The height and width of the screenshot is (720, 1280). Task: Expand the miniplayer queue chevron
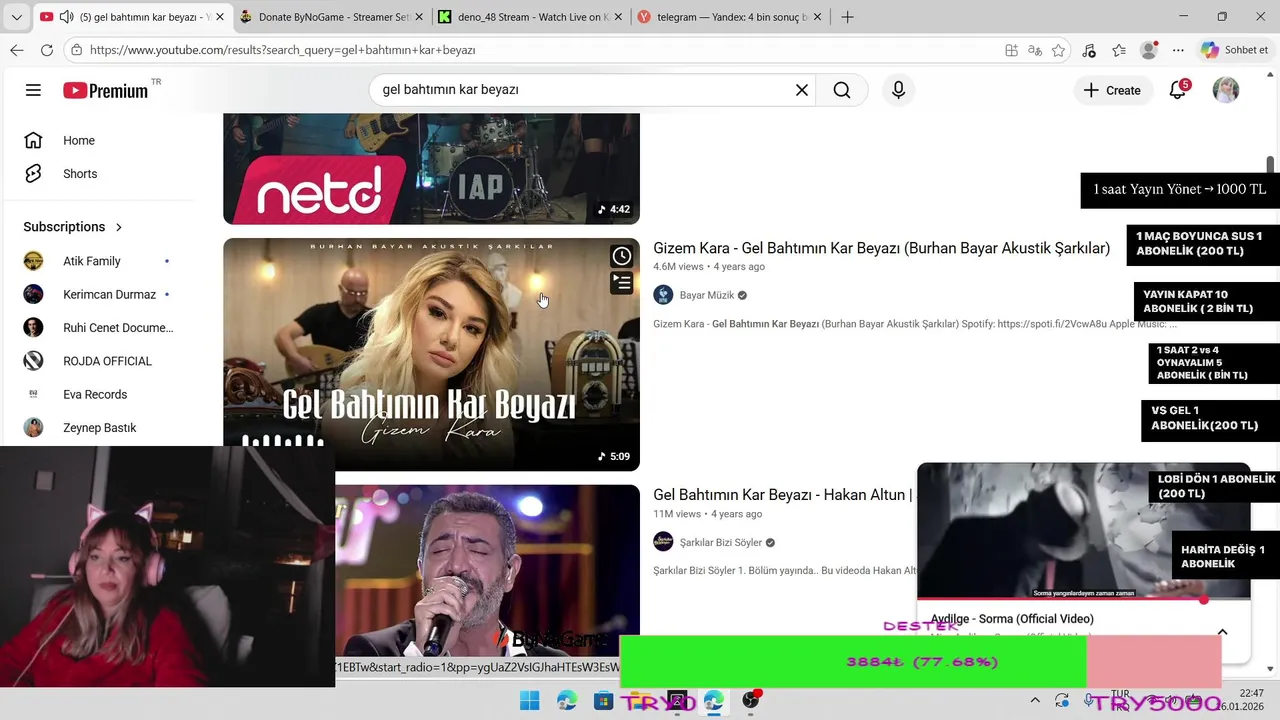(x=1222, y=632)
